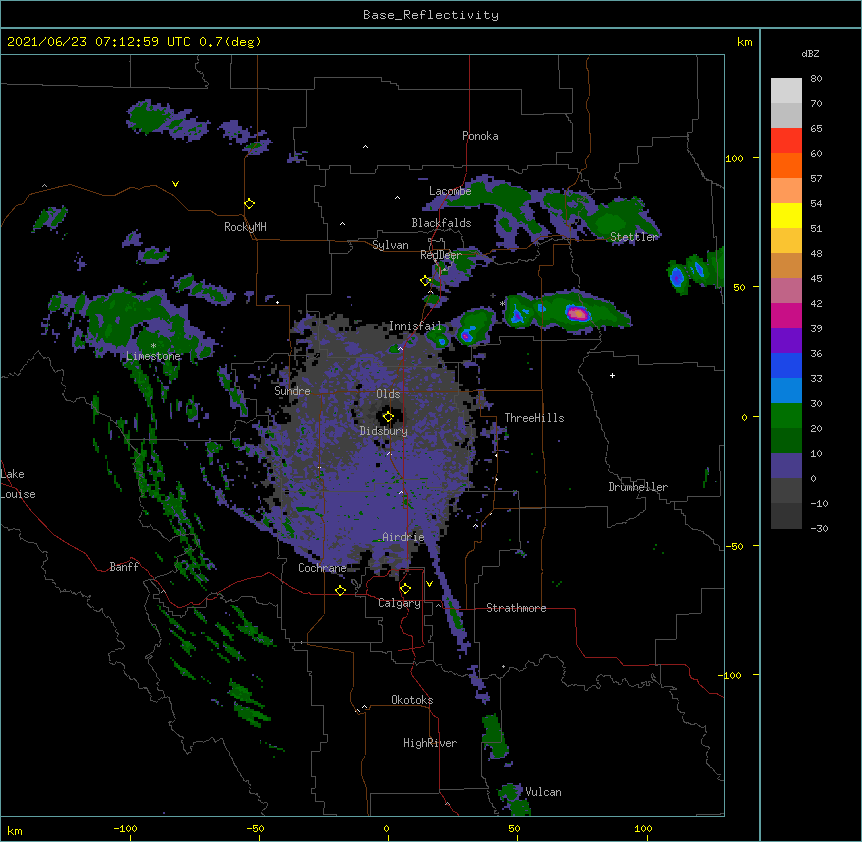Select the yellow V marker east of Calgary
The image size is (862, 842).
(429, 584)
